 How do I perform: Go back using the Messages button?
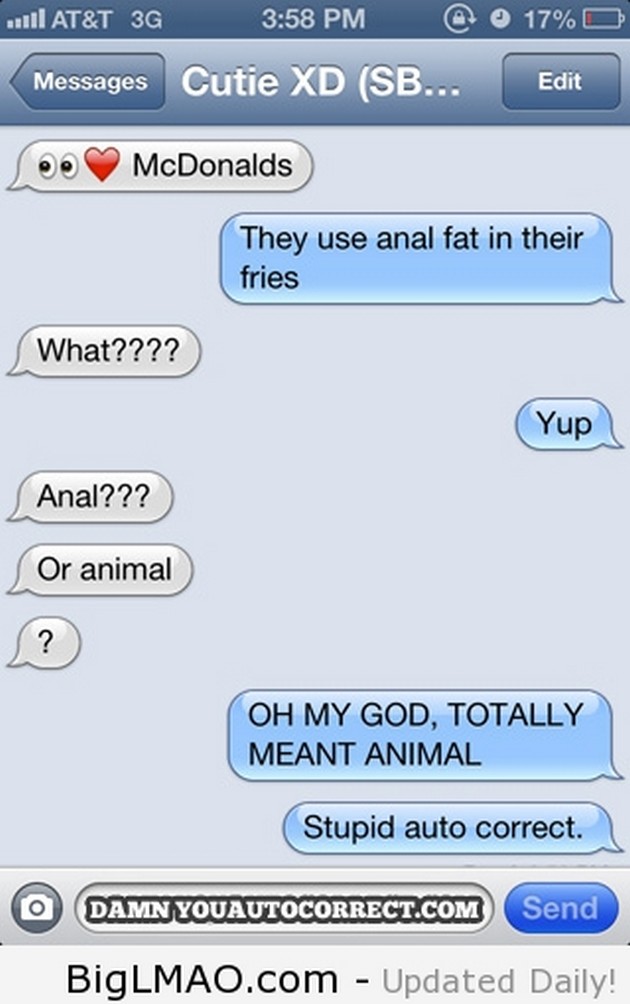(x=88, y=81)
